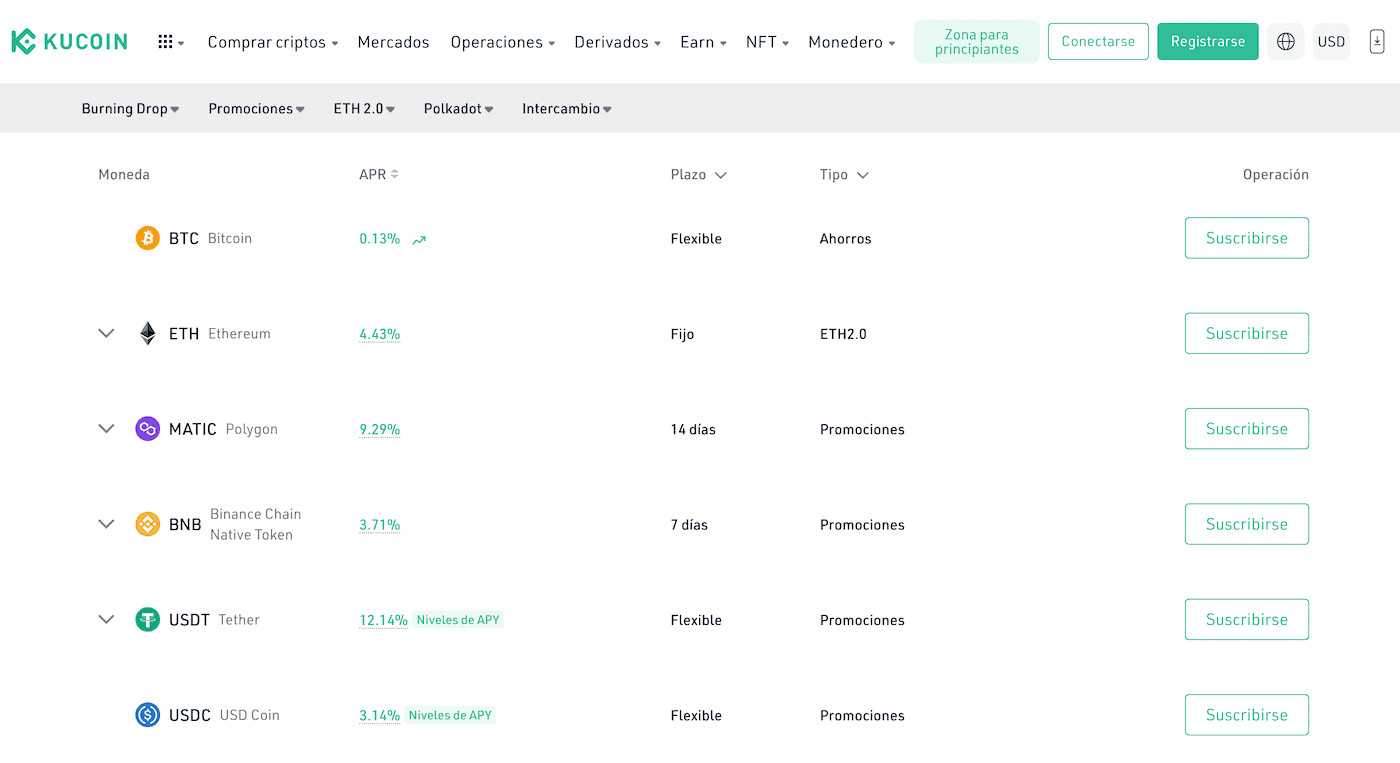Click the 'Operación' column header
The image size is (1400, 763).
point(1276,175)
